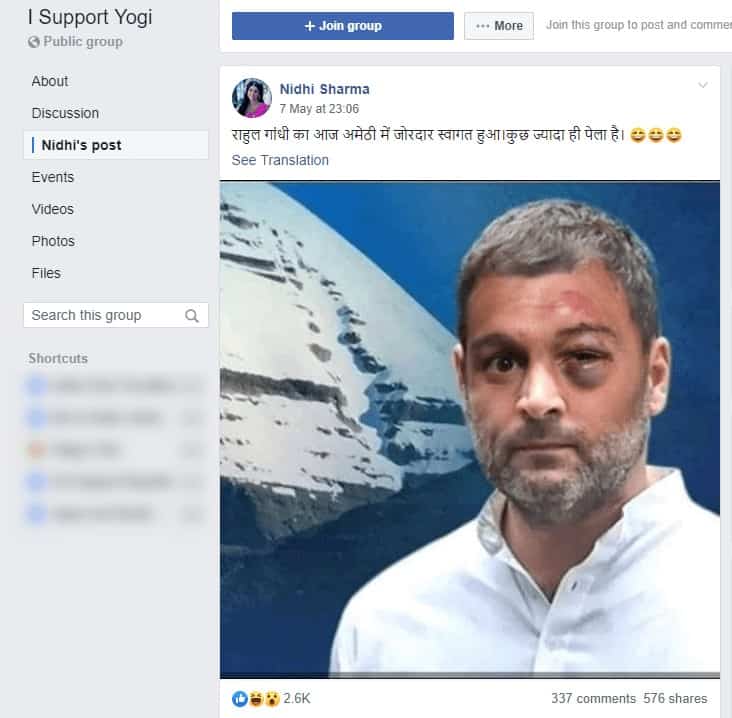The width and height of the screenshot is (732, 718).
Task: Click the Public group globe icon
Action: tap(33, 42)
